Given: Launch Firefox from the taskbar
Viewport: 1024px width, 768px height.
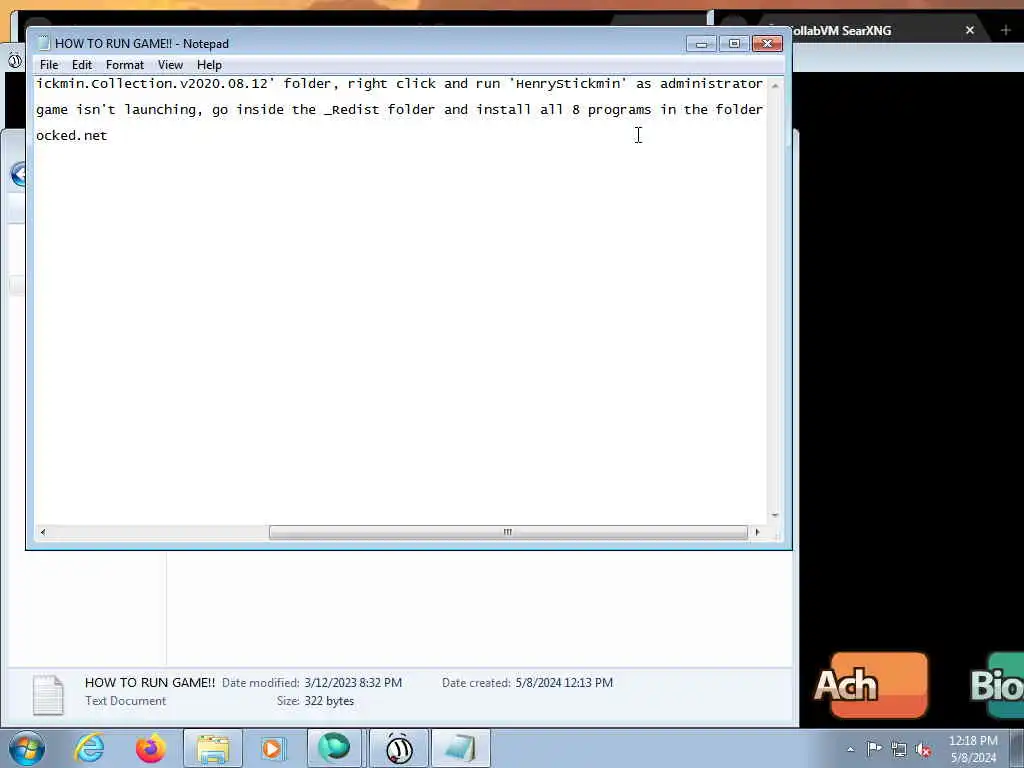Looking at the screenshot, I should click(151, 748).
